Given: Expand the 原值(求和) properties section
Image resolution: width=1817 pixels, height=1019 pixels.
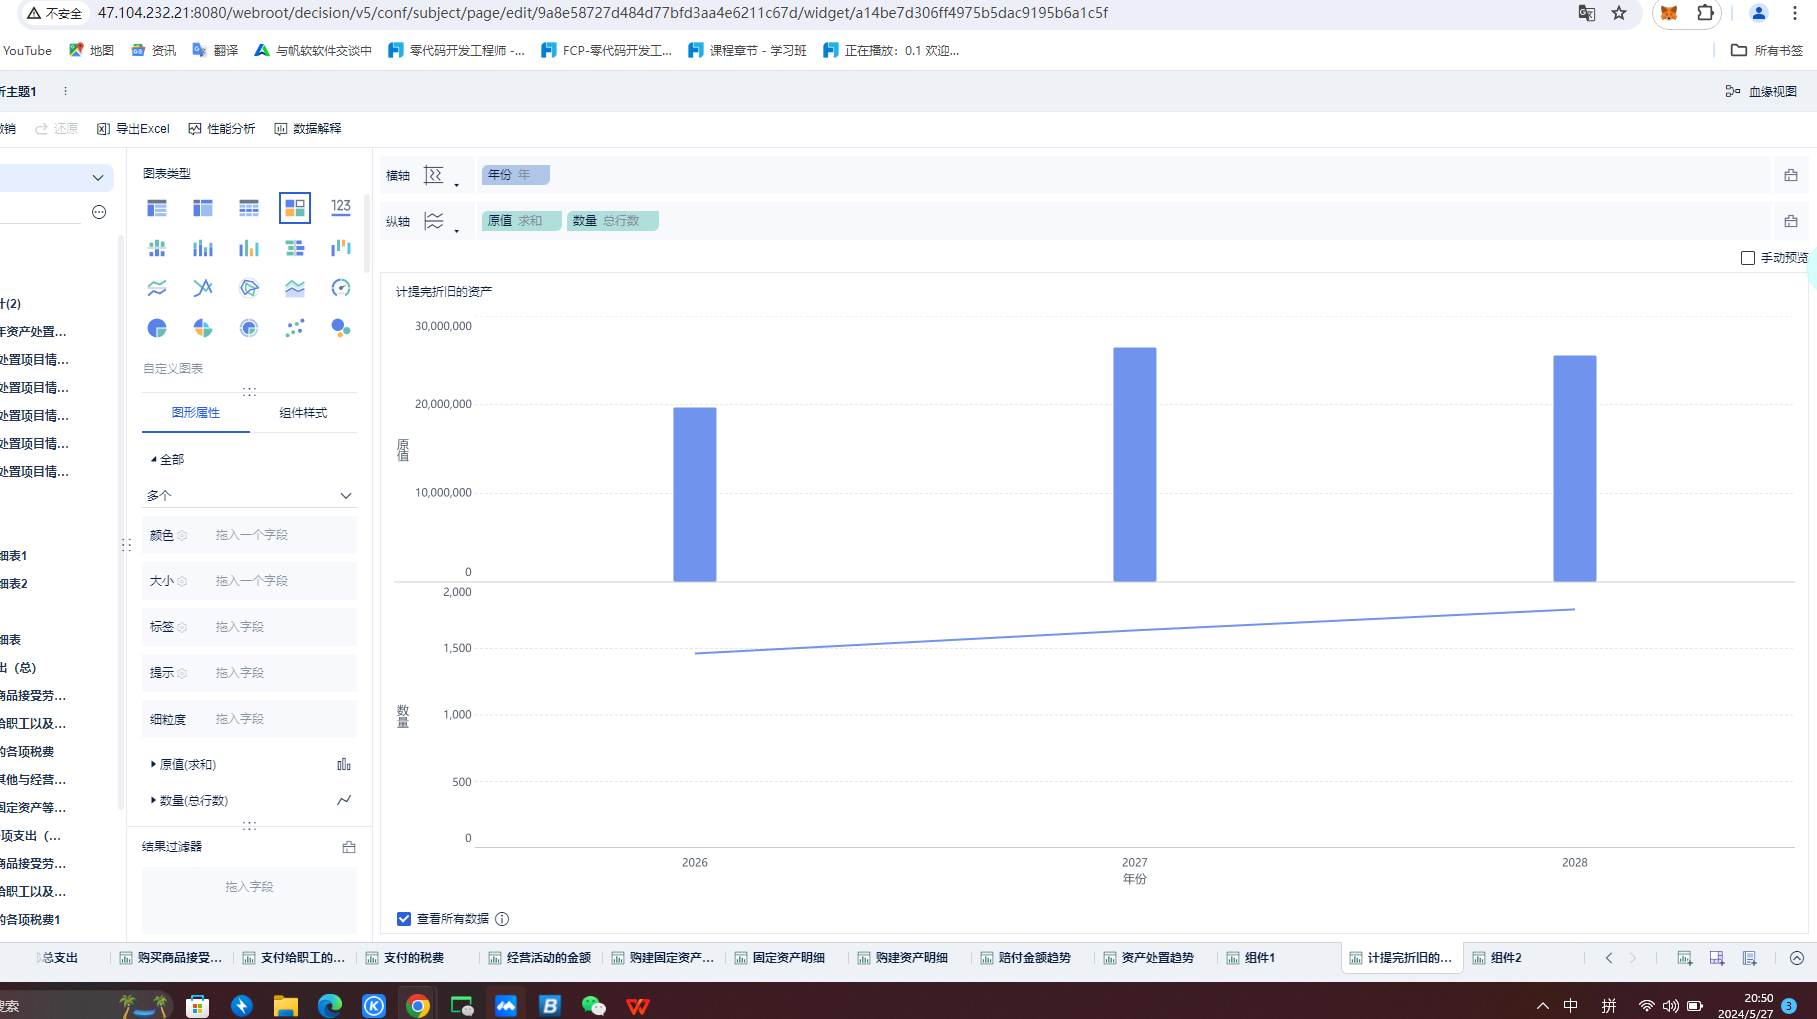Looking at the screenshot, I should pos(153,764).
